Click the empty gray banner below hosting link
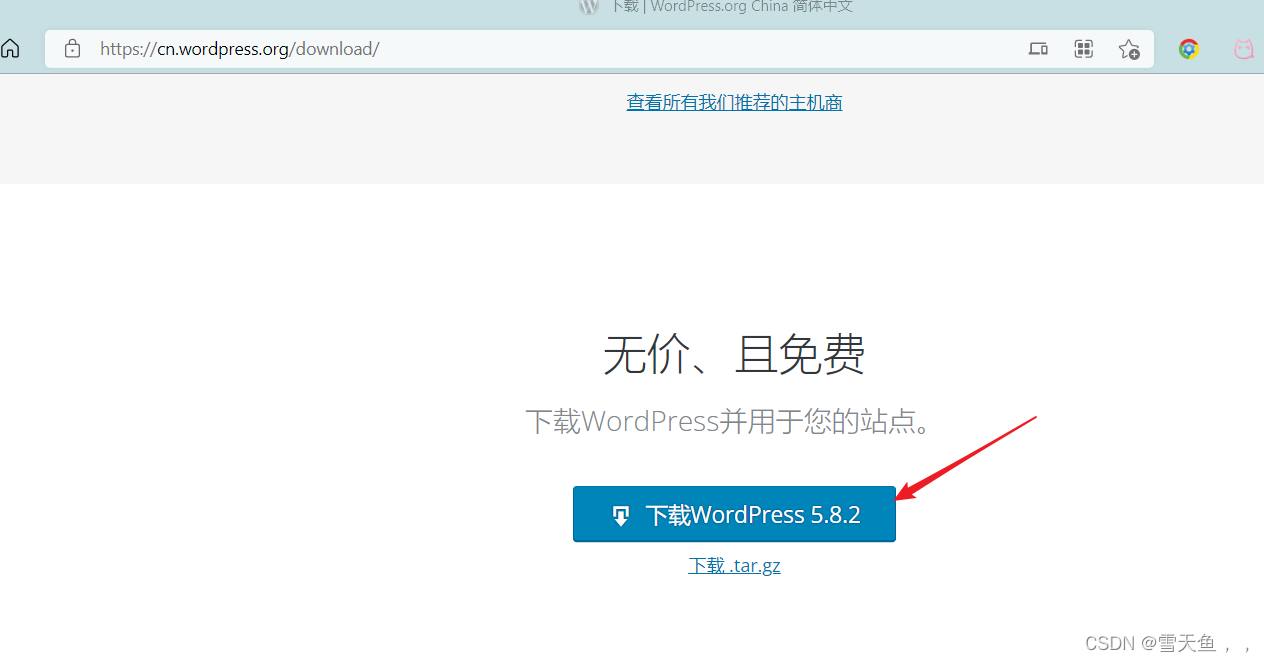The height and width of the screenshot is (662, 1264). [400, 150]
